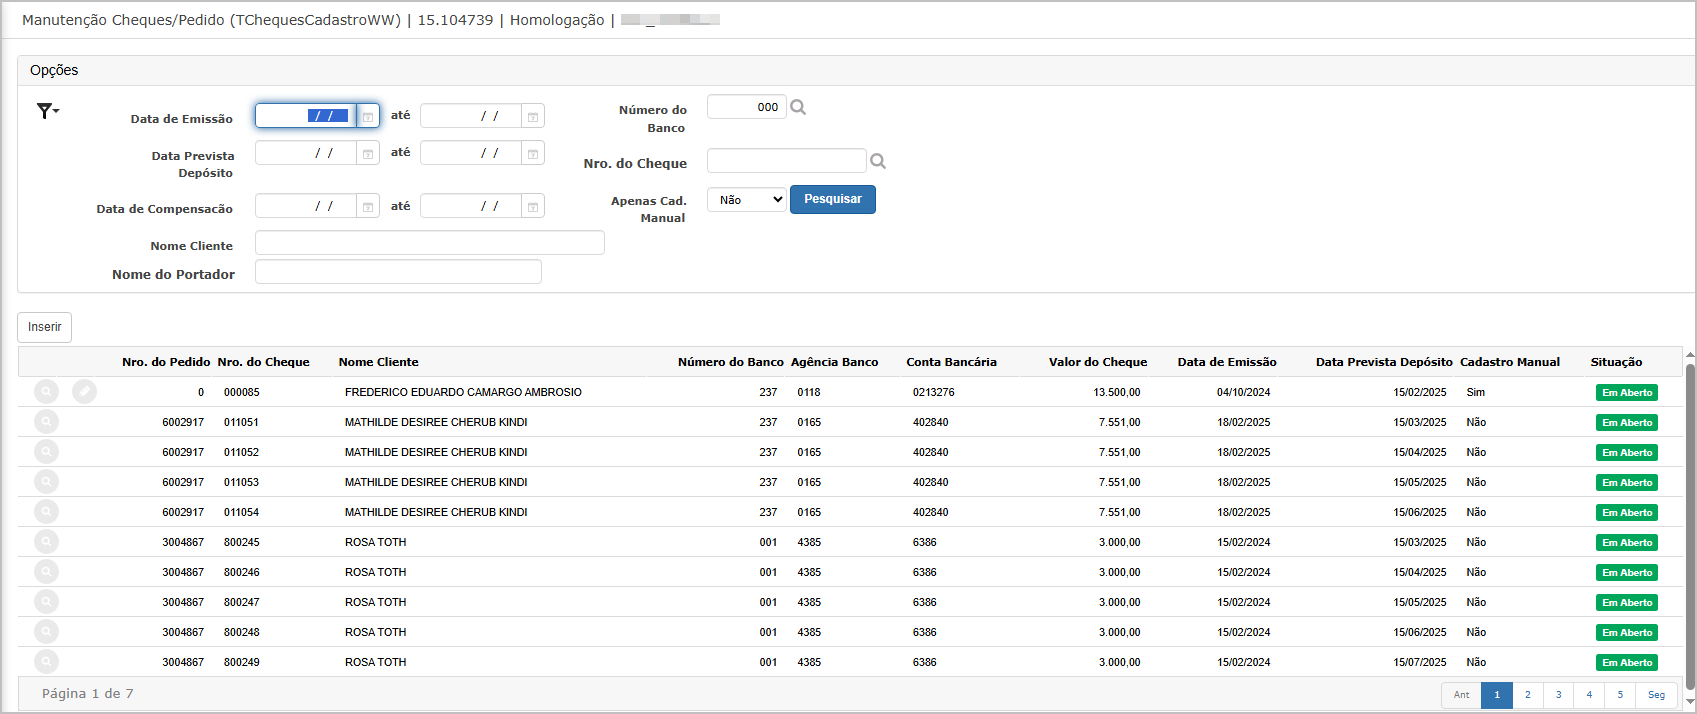Open calendar for Data de Compensação start
This screenshot has height=714, width=1697.
[x=368, y=206]
